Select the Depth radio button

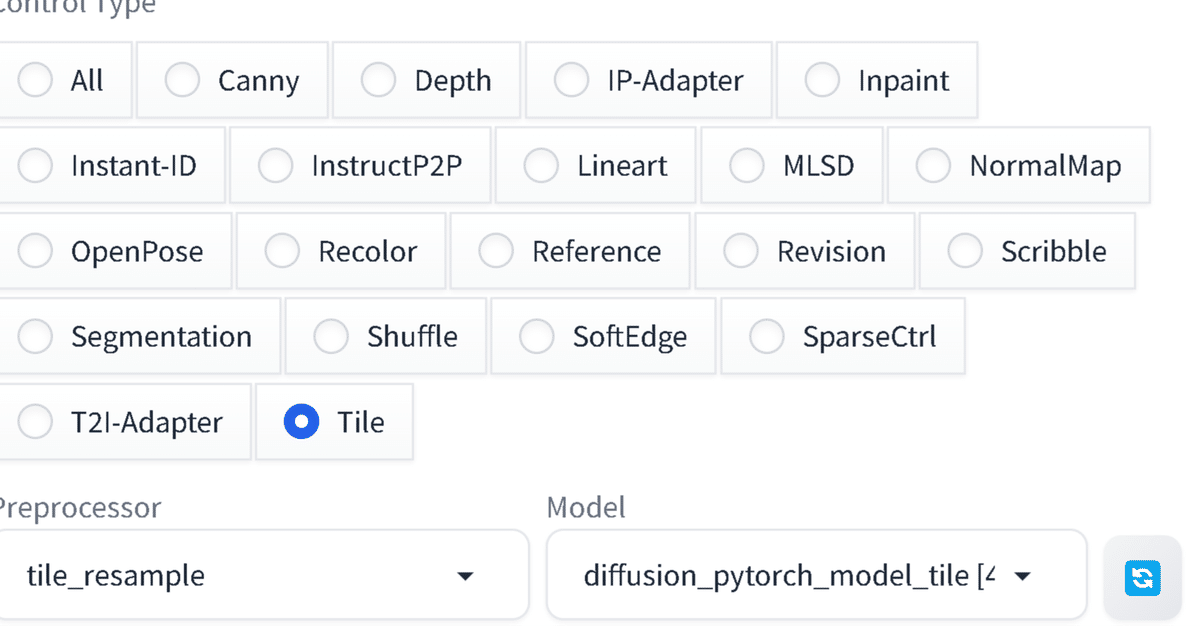click(x=379, y=80)
